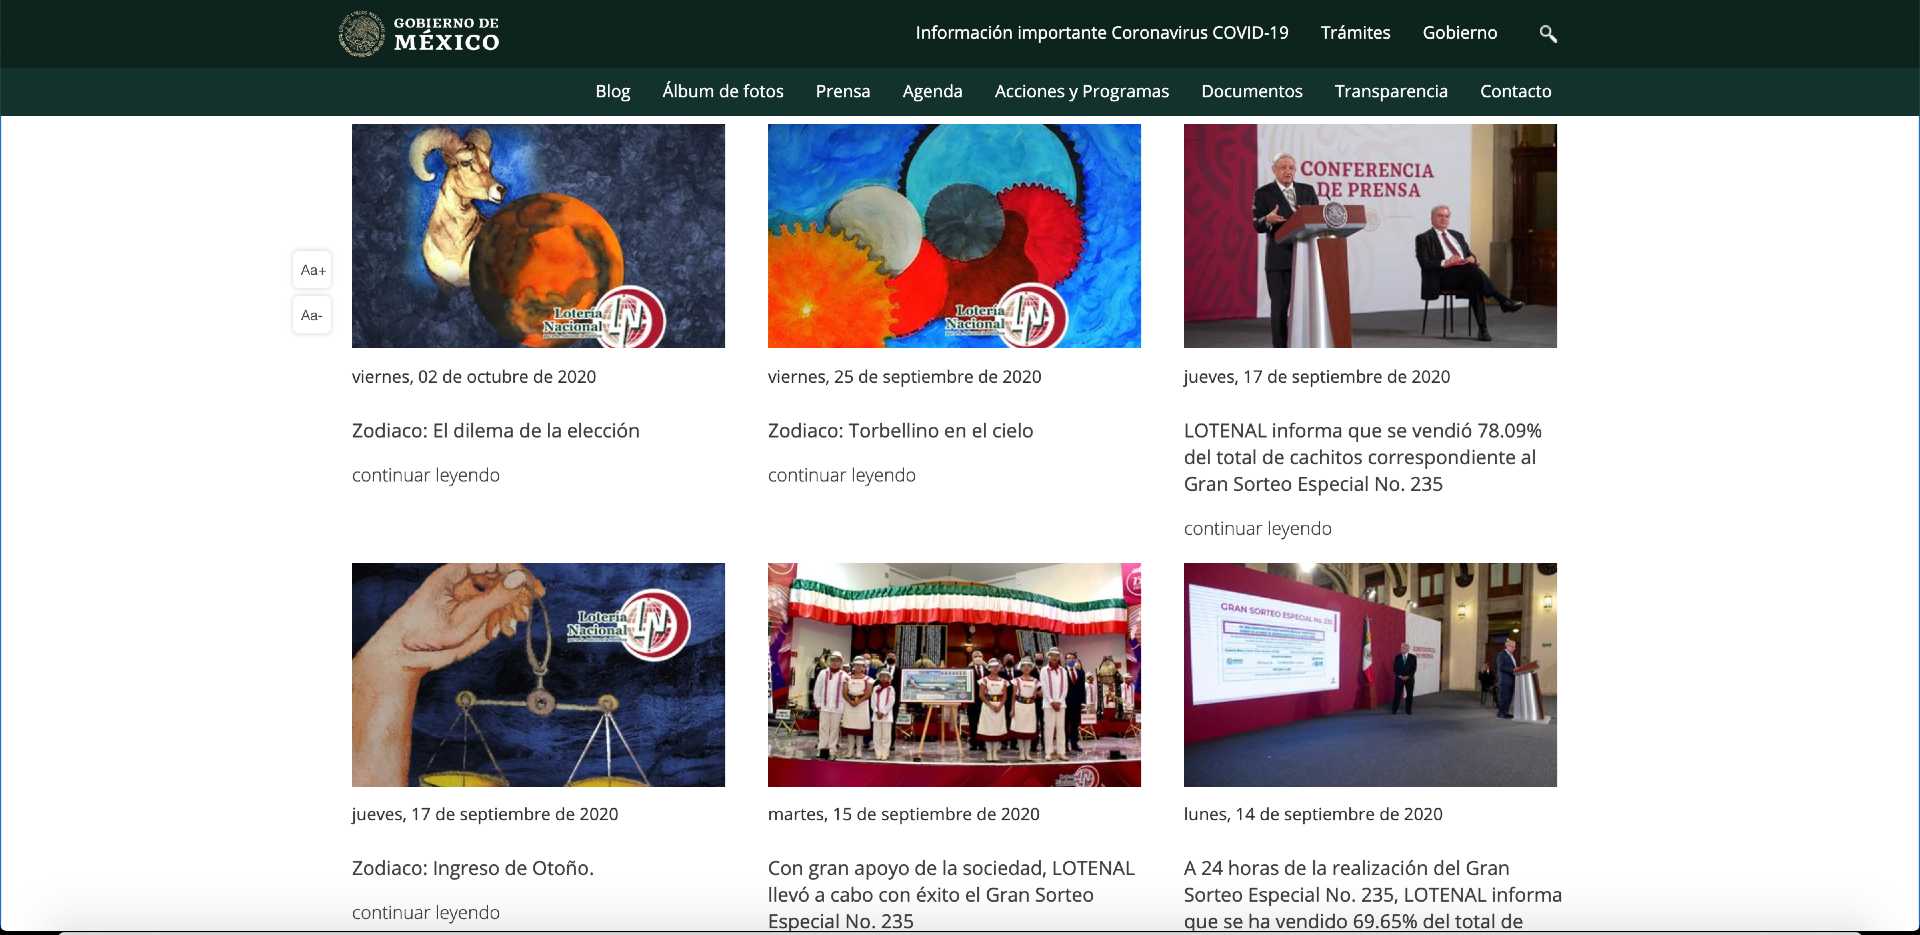
Task: Click continuar leyendo under El dilema de la elección
Action: pyautogui.click(x=426, y=475)
